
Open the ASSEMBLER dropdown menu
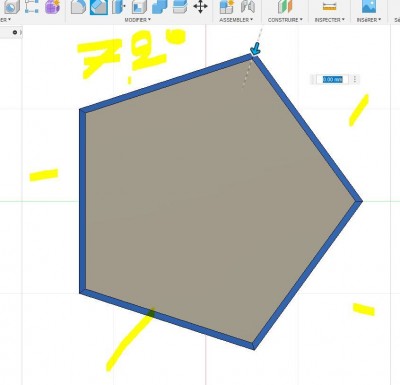point(236,20)
